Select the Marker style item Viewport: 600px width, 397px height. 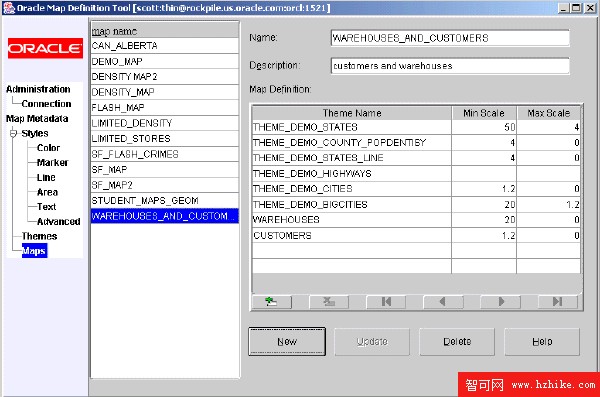point(52,163)
